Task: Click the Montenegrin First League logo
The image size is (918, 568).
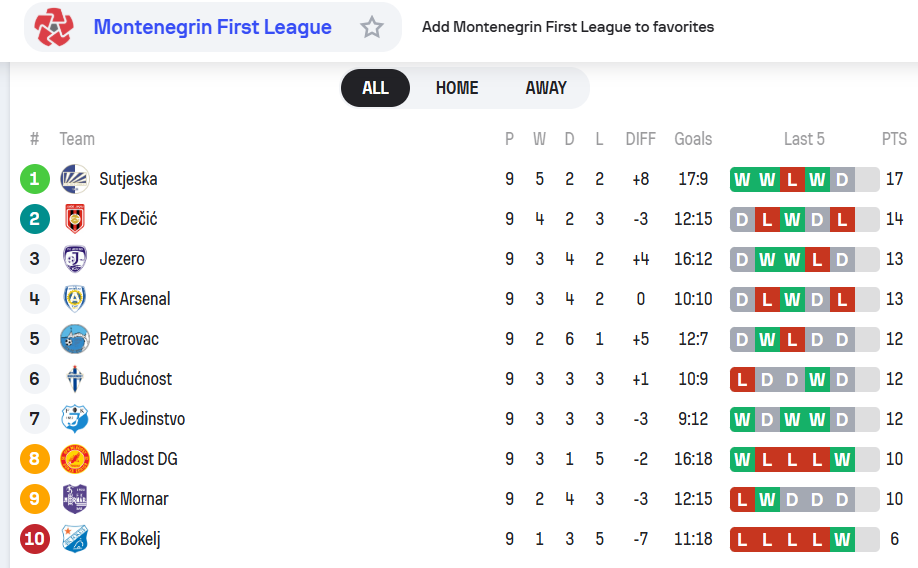Action: tap(54, 27)
